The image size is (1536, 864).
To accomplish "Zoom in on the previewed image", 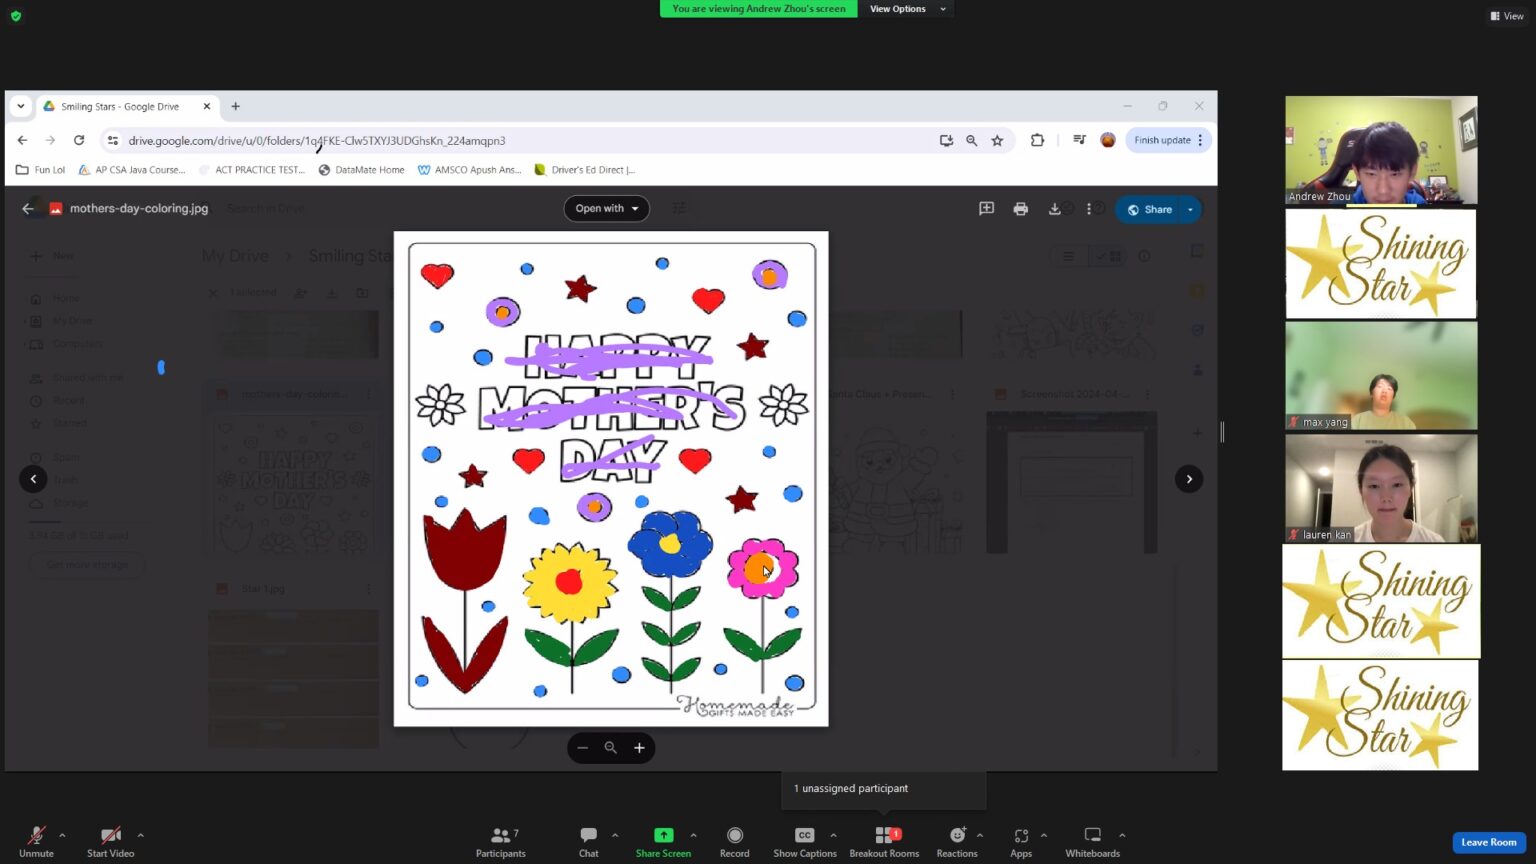I will [639, 748].
